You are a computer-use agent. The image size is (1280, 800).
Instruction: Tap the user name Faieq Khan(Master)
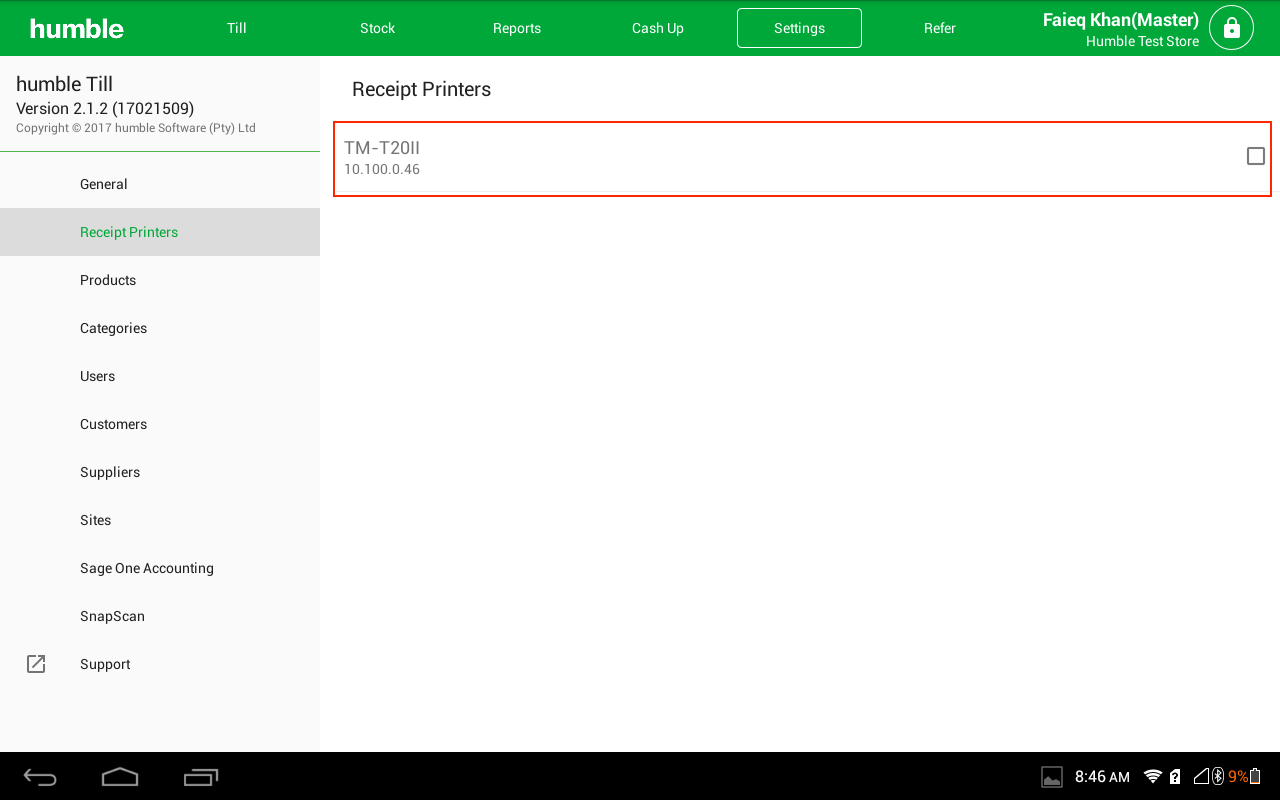click(1121, 20)
